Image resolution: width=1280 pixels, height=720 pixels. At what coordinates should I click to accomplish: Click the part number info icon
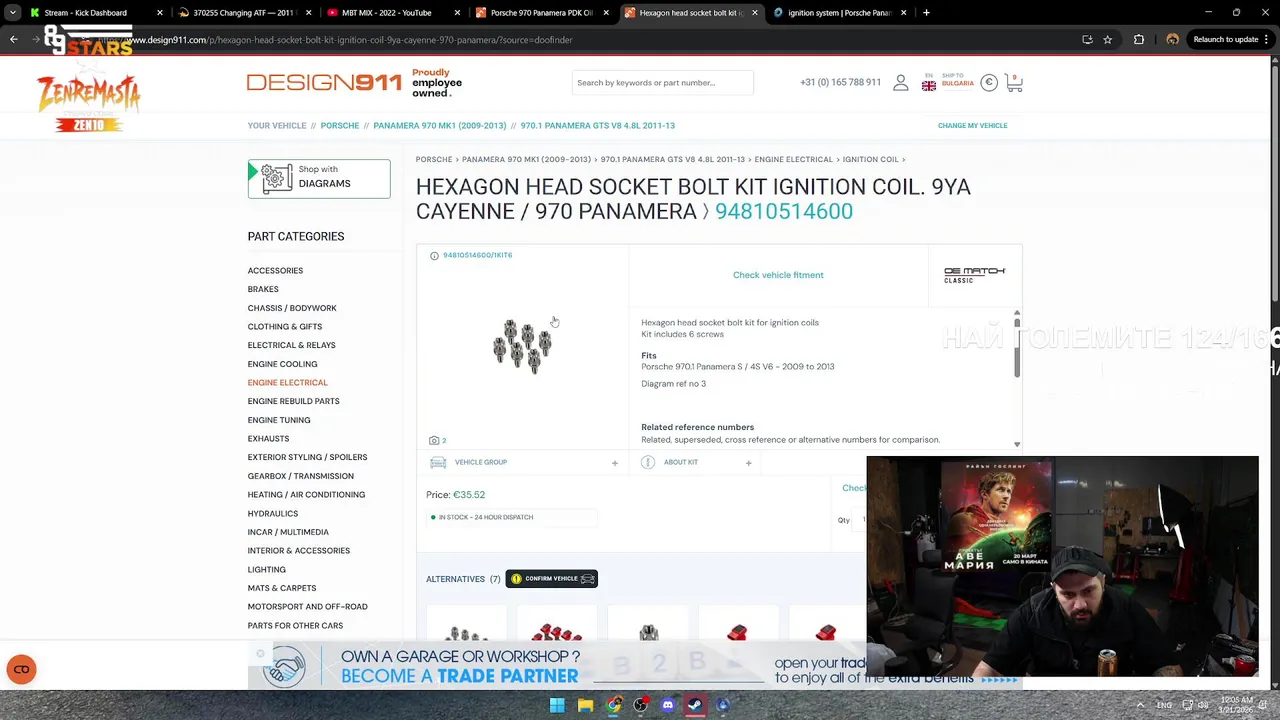434,256
